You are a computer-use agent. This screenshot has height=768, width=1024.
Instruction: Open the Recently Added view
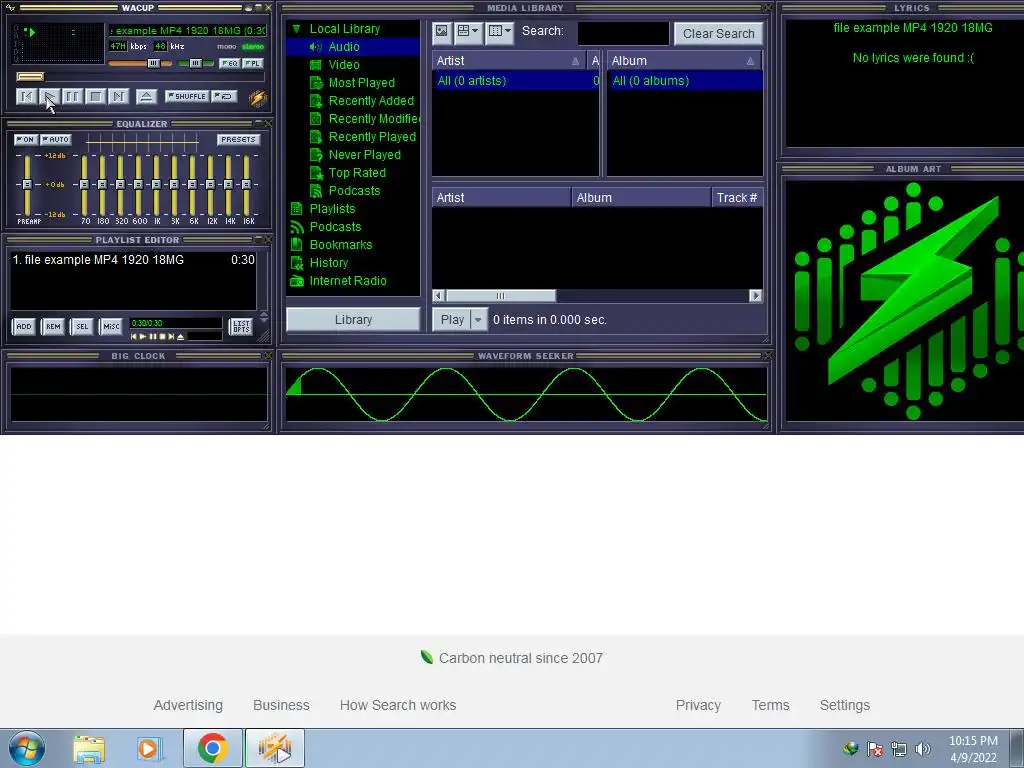click(371, 101)
